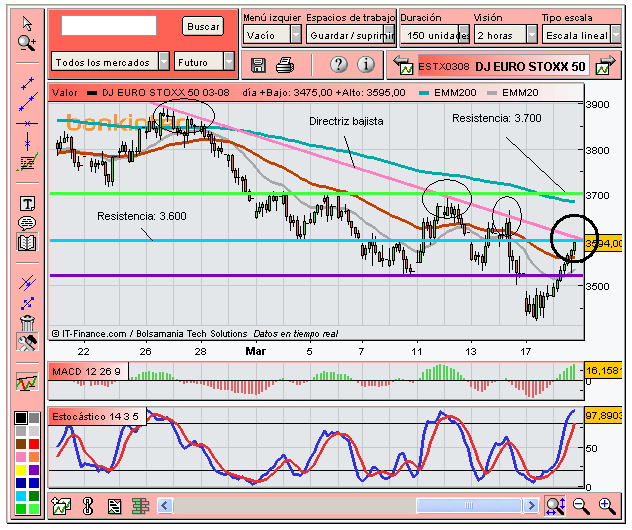Select the arrow pointer tool
Screen dimensions: 632x530
point(27,23)
